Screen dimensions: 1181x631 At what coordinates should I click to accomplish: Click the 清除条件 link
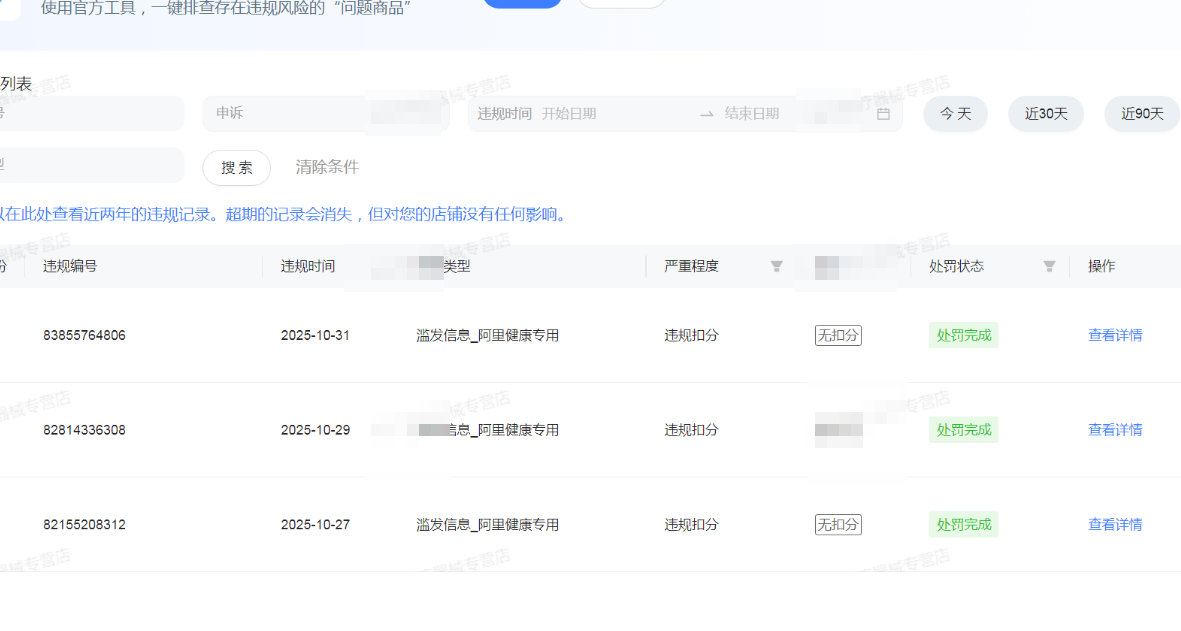327,167
